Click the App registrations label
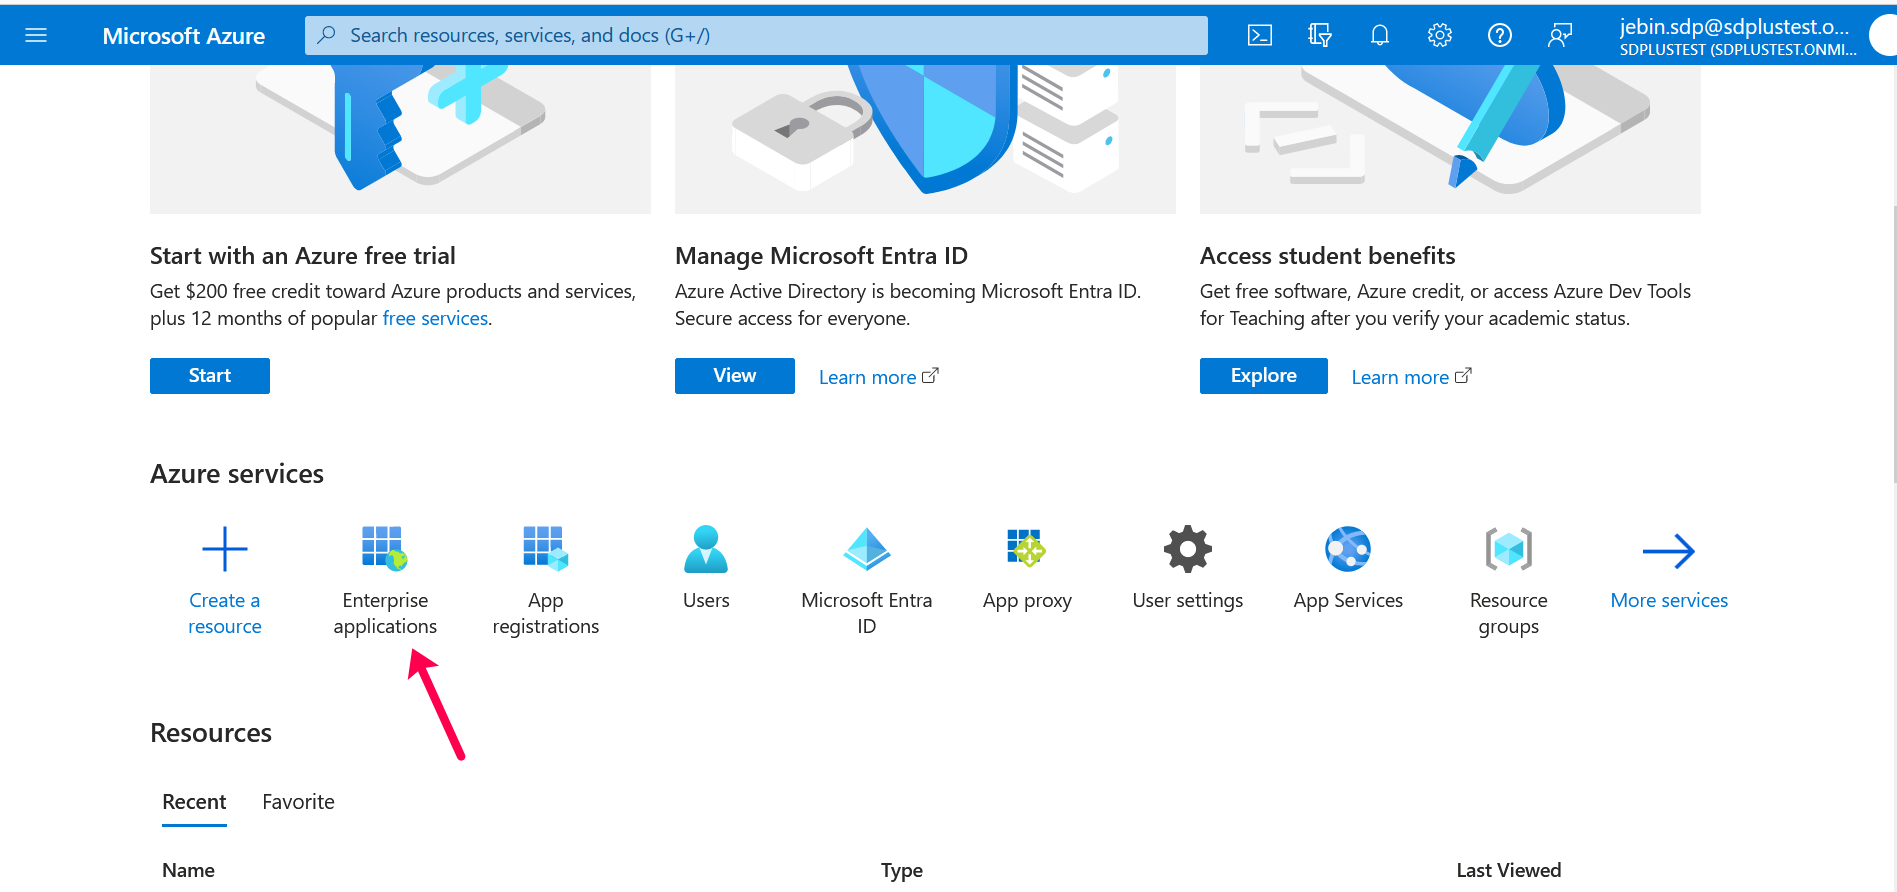Image resolution: width=1897 pixels, height=892 pixels. pos(546,613)
